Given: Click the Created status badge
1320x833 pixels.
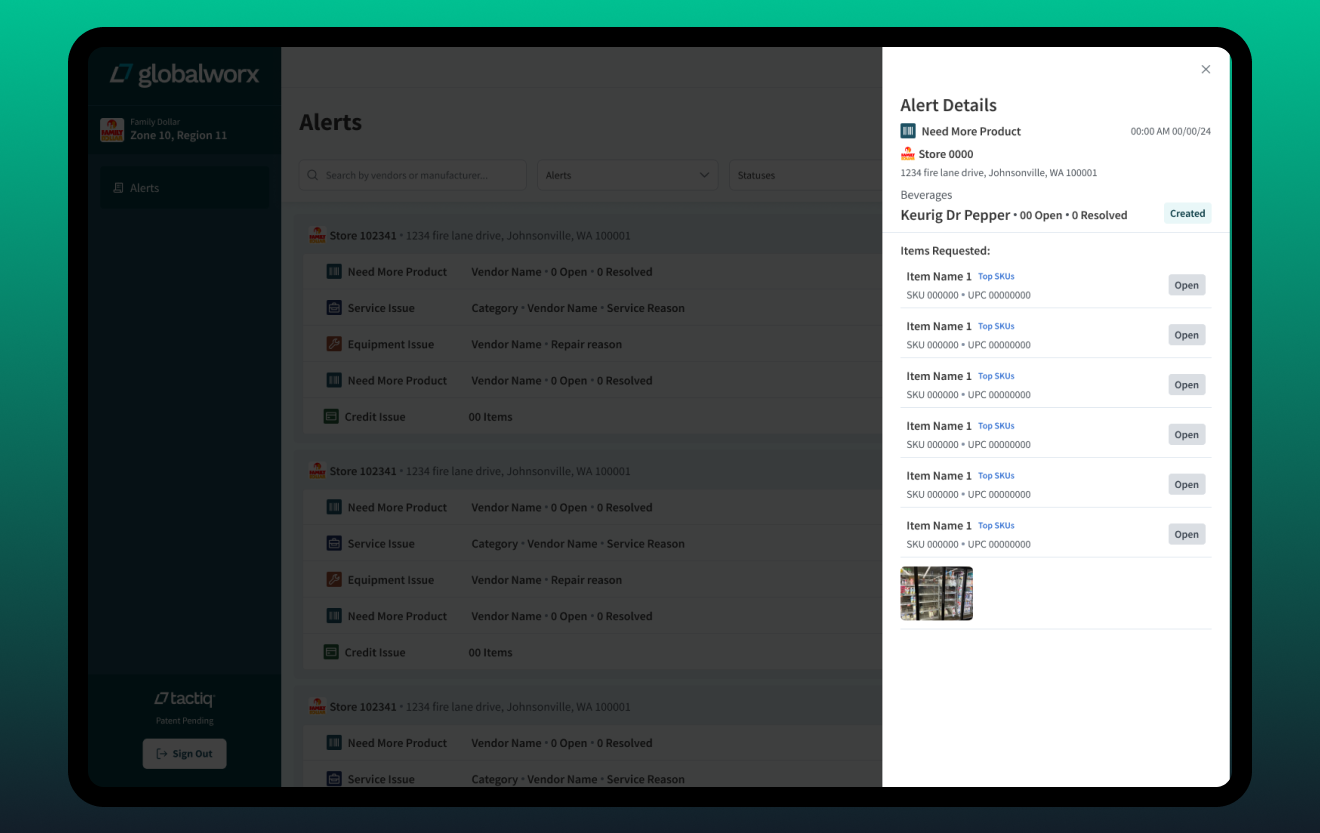Looking at the screenshot, I should coord(1188,213).
